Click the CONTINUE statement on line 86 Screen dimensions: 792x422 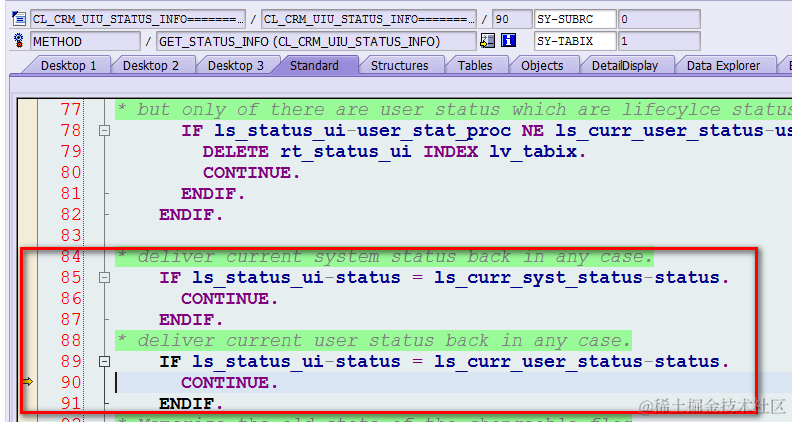click(229, 299)
